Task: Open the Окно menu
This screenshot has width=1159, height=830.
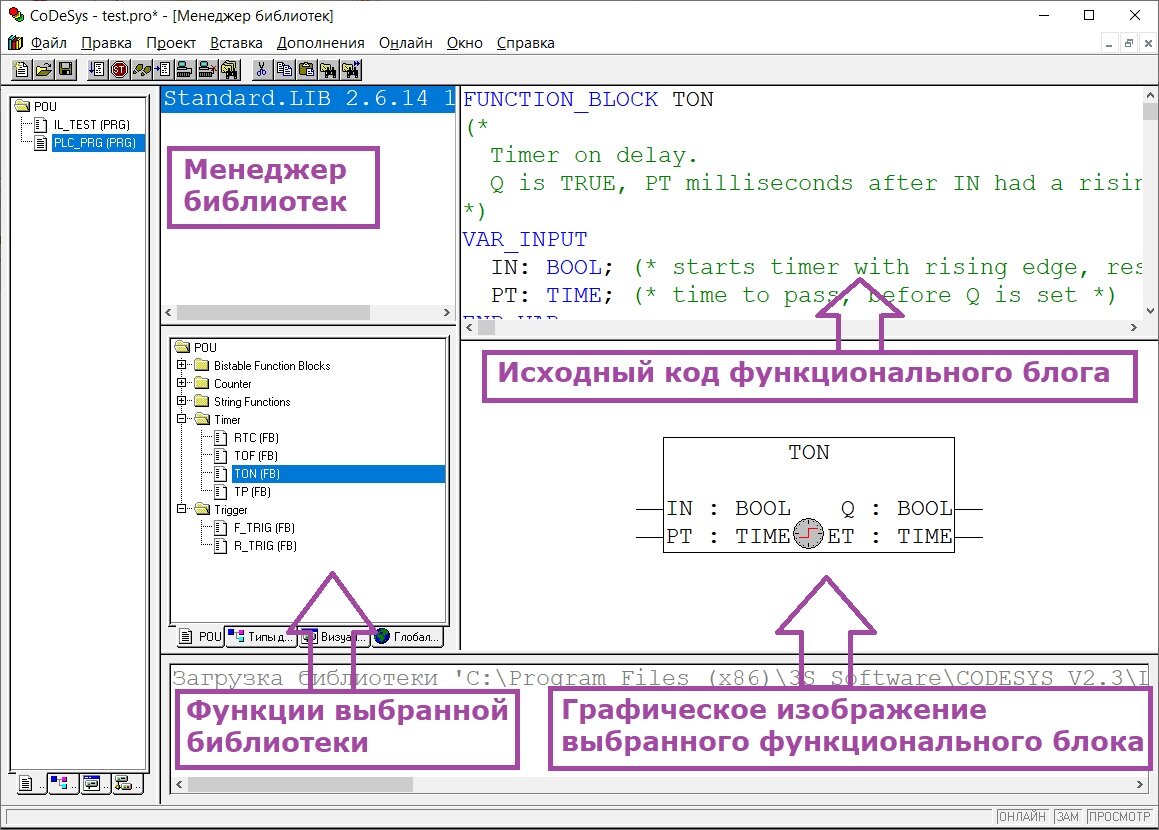Action: (465, 43)
